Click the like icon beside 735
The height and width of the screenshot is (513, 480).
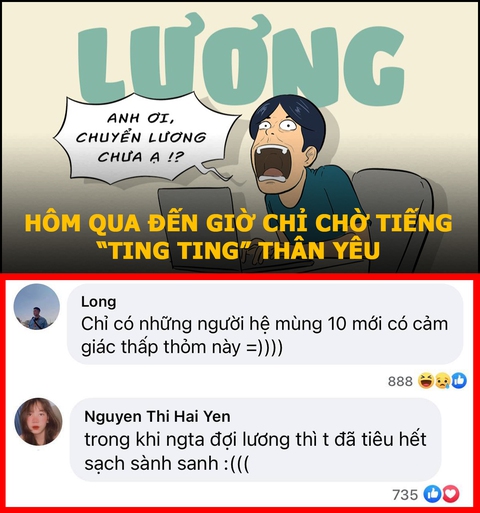(432, 494)
